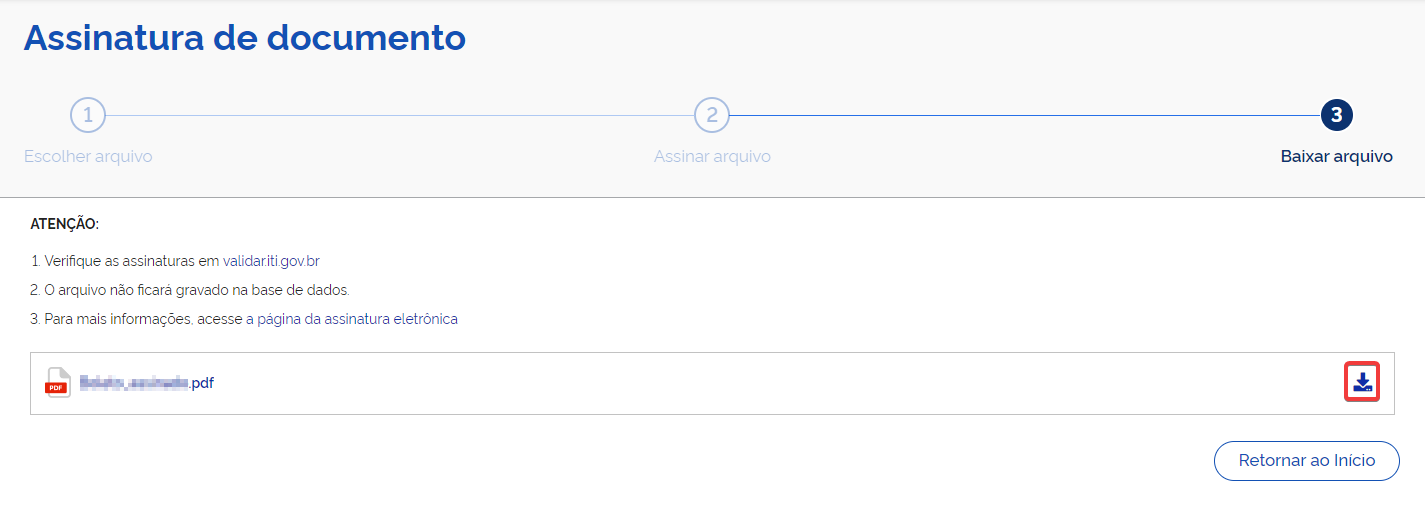
Task: Select the highlighted step 3 circle
Action: (x=1337, y=115)
